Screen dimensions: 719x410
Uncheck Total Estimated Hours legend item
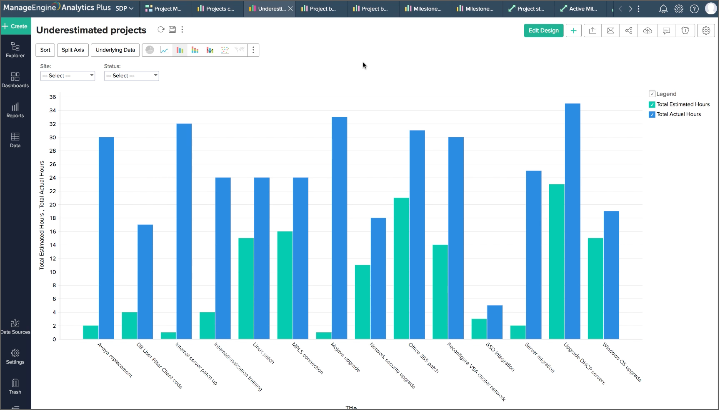click(x=652, y=104)
